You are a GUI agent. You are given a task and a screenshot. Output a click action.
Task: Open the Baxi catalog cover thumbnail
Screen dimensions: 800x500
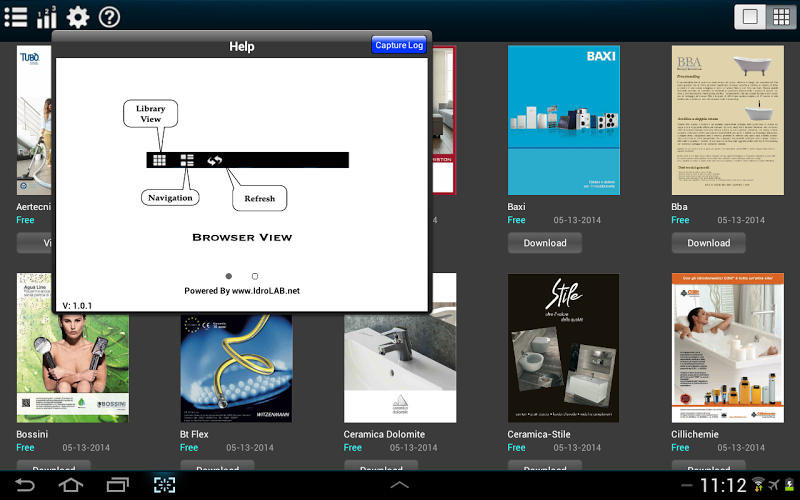pyautogui.click(x=564, y=120)
